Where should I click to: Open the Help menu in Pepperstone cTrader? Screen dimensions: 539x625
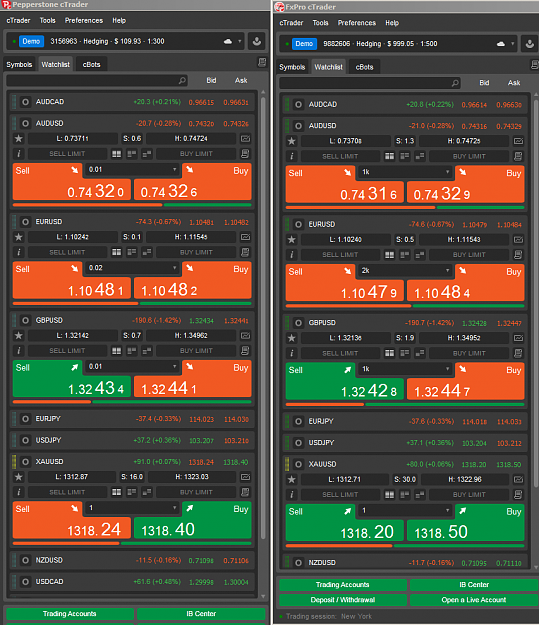click(119, 21)
